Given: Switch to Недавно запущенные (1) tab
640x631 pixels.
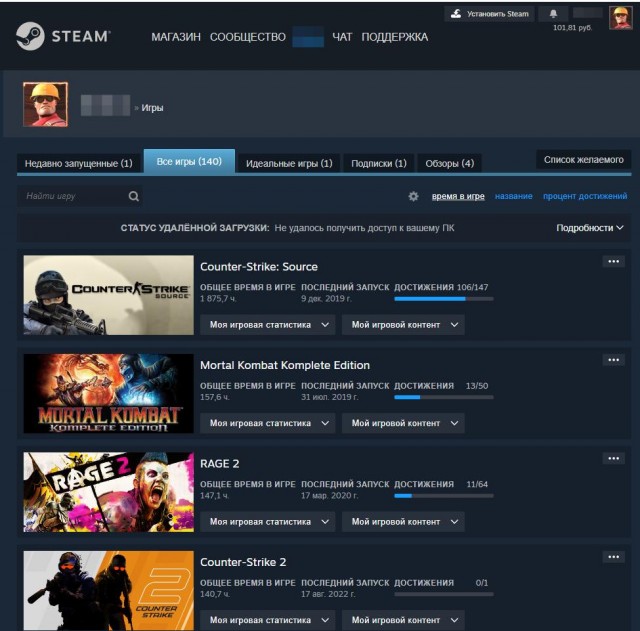Looking at the screenshot, I should tap(79, 164).
